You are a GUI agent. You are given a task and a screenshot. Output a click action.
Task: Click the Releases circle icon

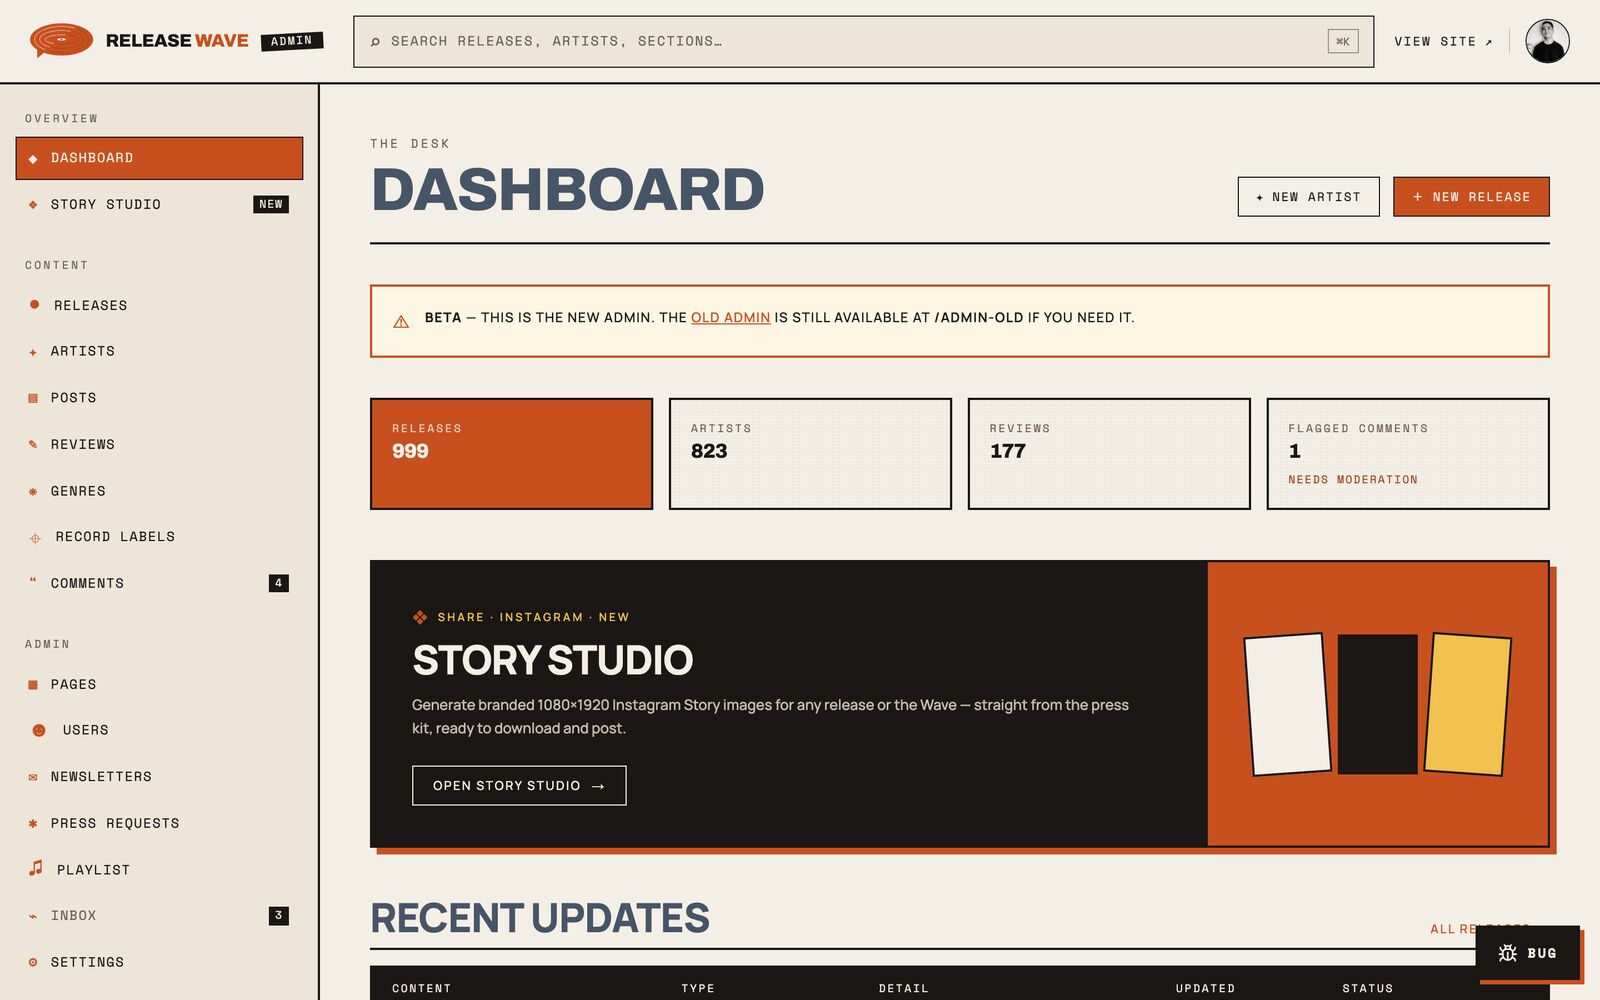pos(34,305)
